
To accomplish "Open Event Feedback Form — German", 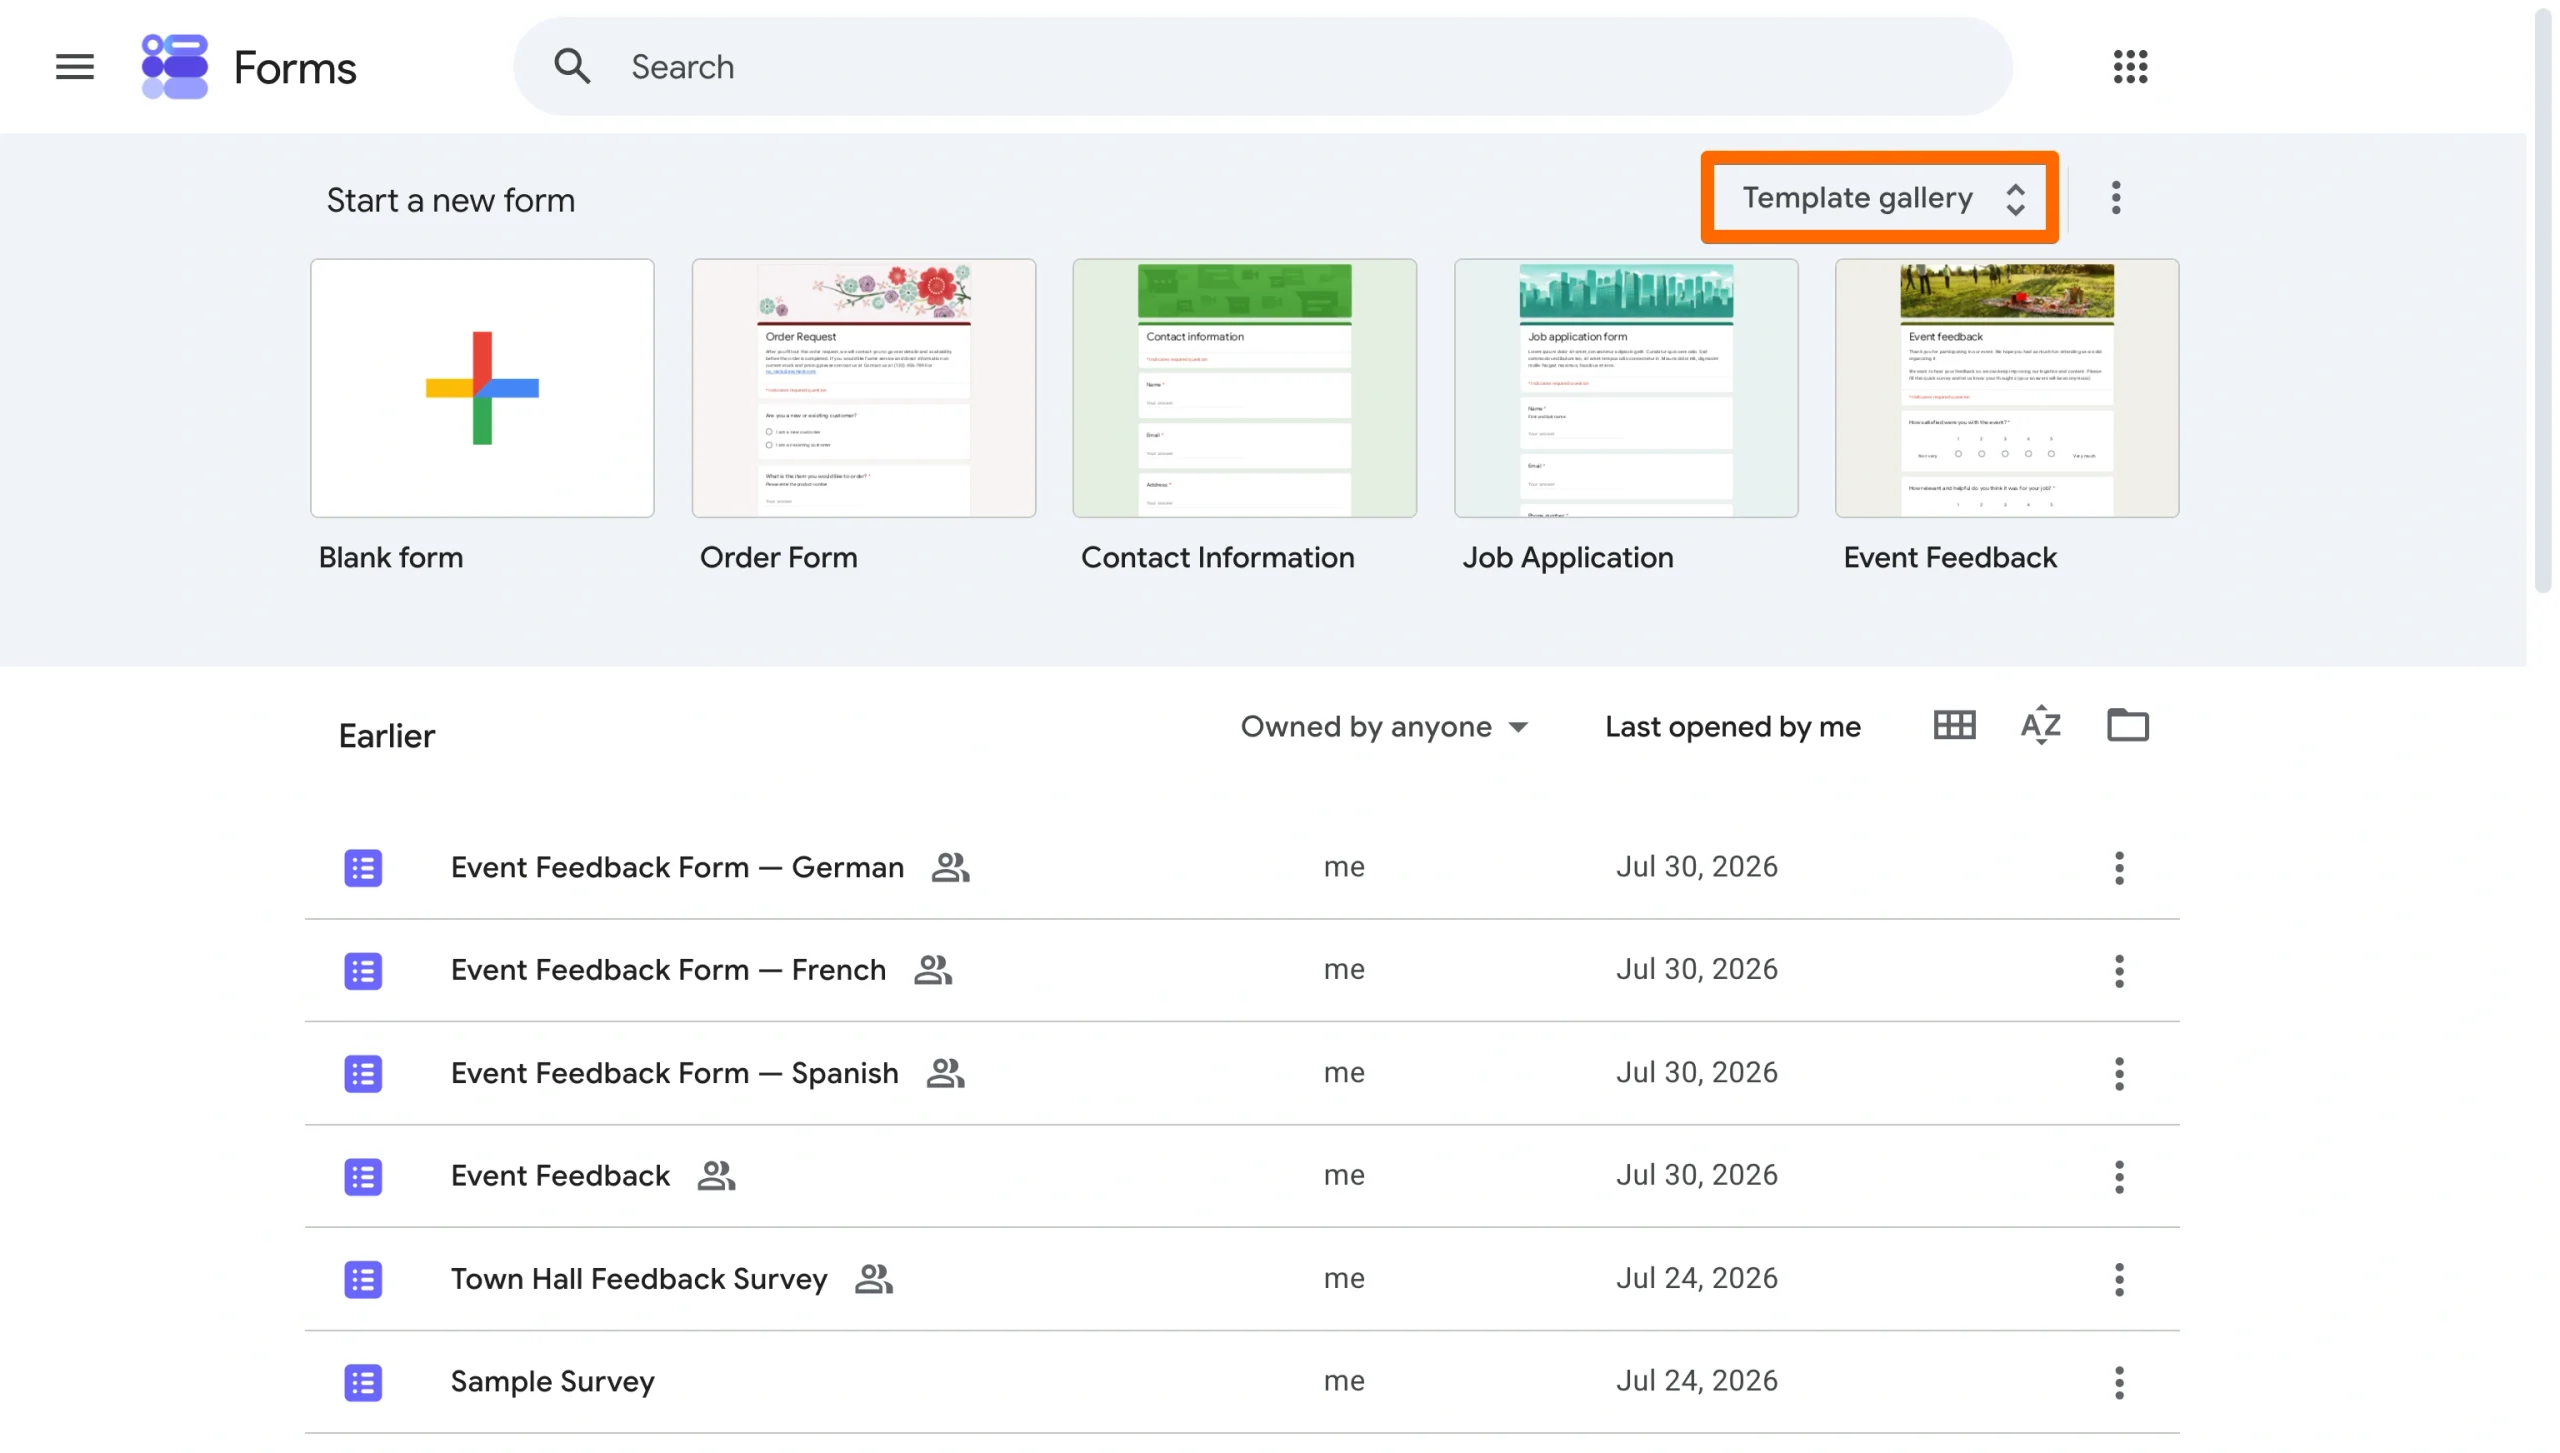I will pyautogui.click(x=677, y=868).
